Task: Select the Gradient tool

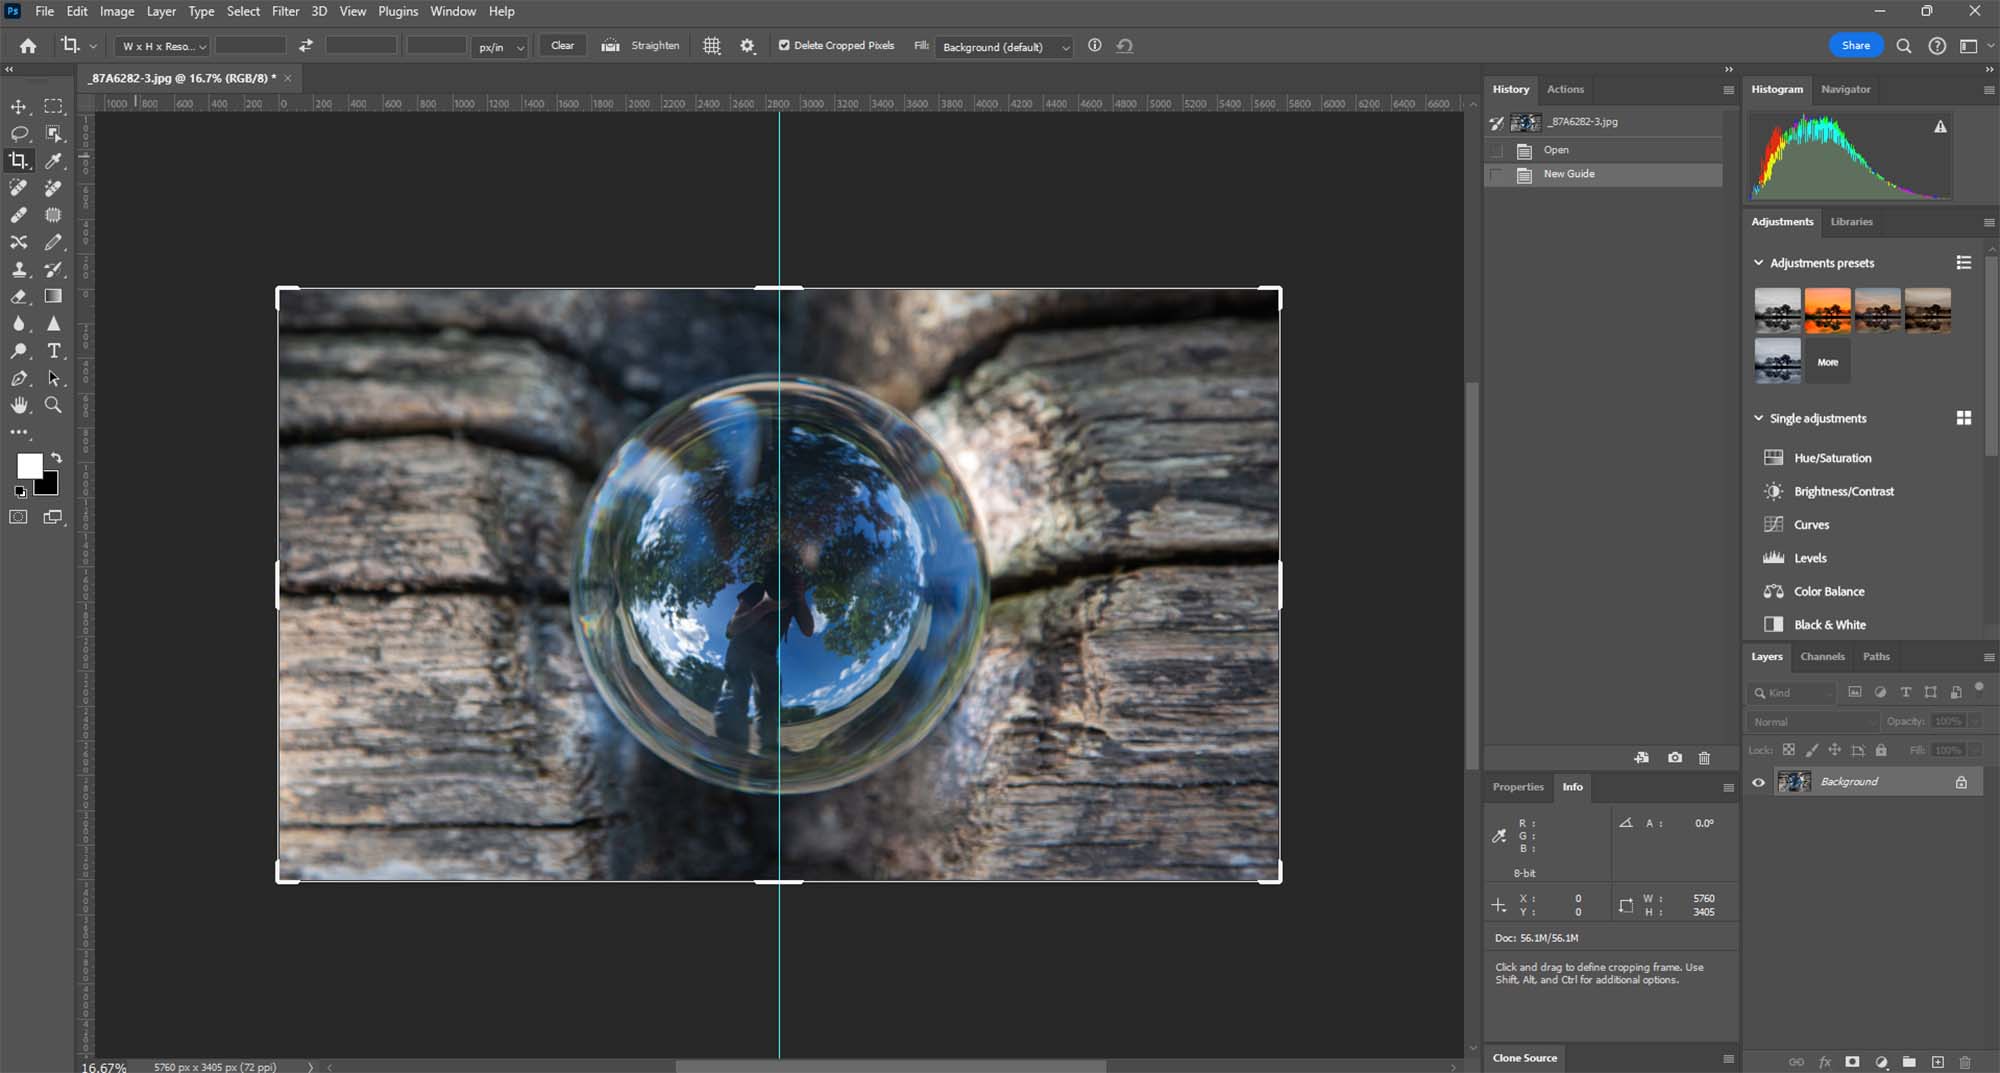Action: (54, 296)
